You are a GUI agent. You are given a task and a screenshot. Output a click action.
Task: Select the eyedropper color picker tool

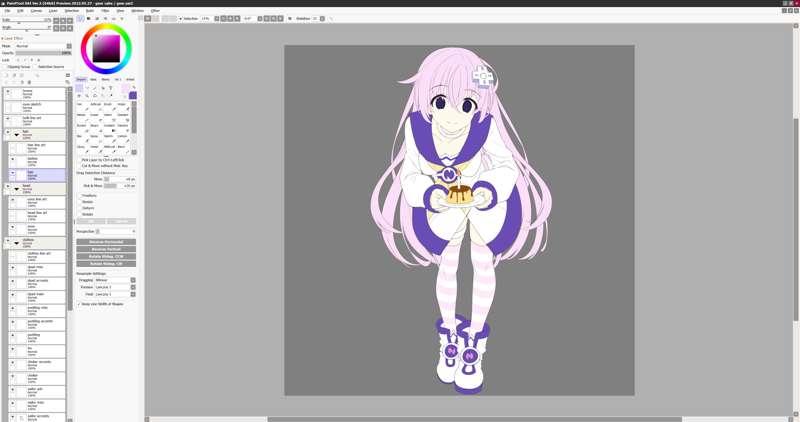coord(110,95)
